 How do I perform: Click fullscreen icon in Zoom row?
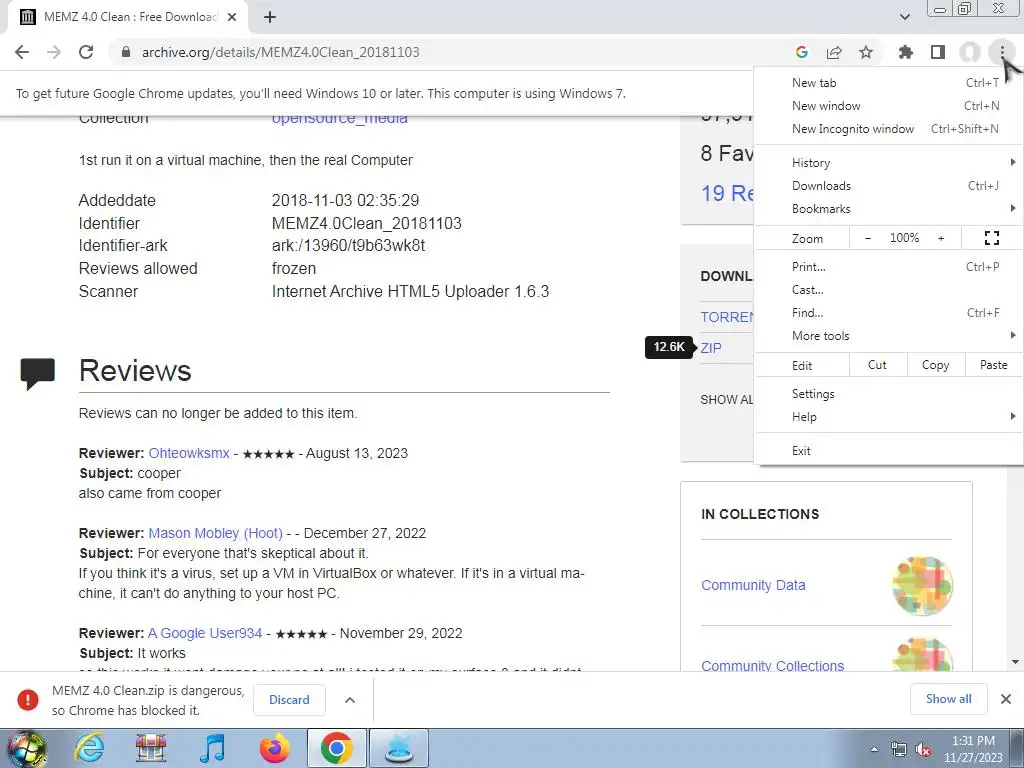click(991, 238)
